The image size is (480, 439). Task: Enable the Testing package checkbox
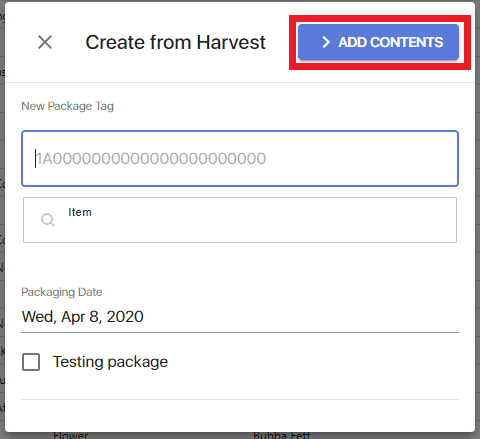[31, 362]
